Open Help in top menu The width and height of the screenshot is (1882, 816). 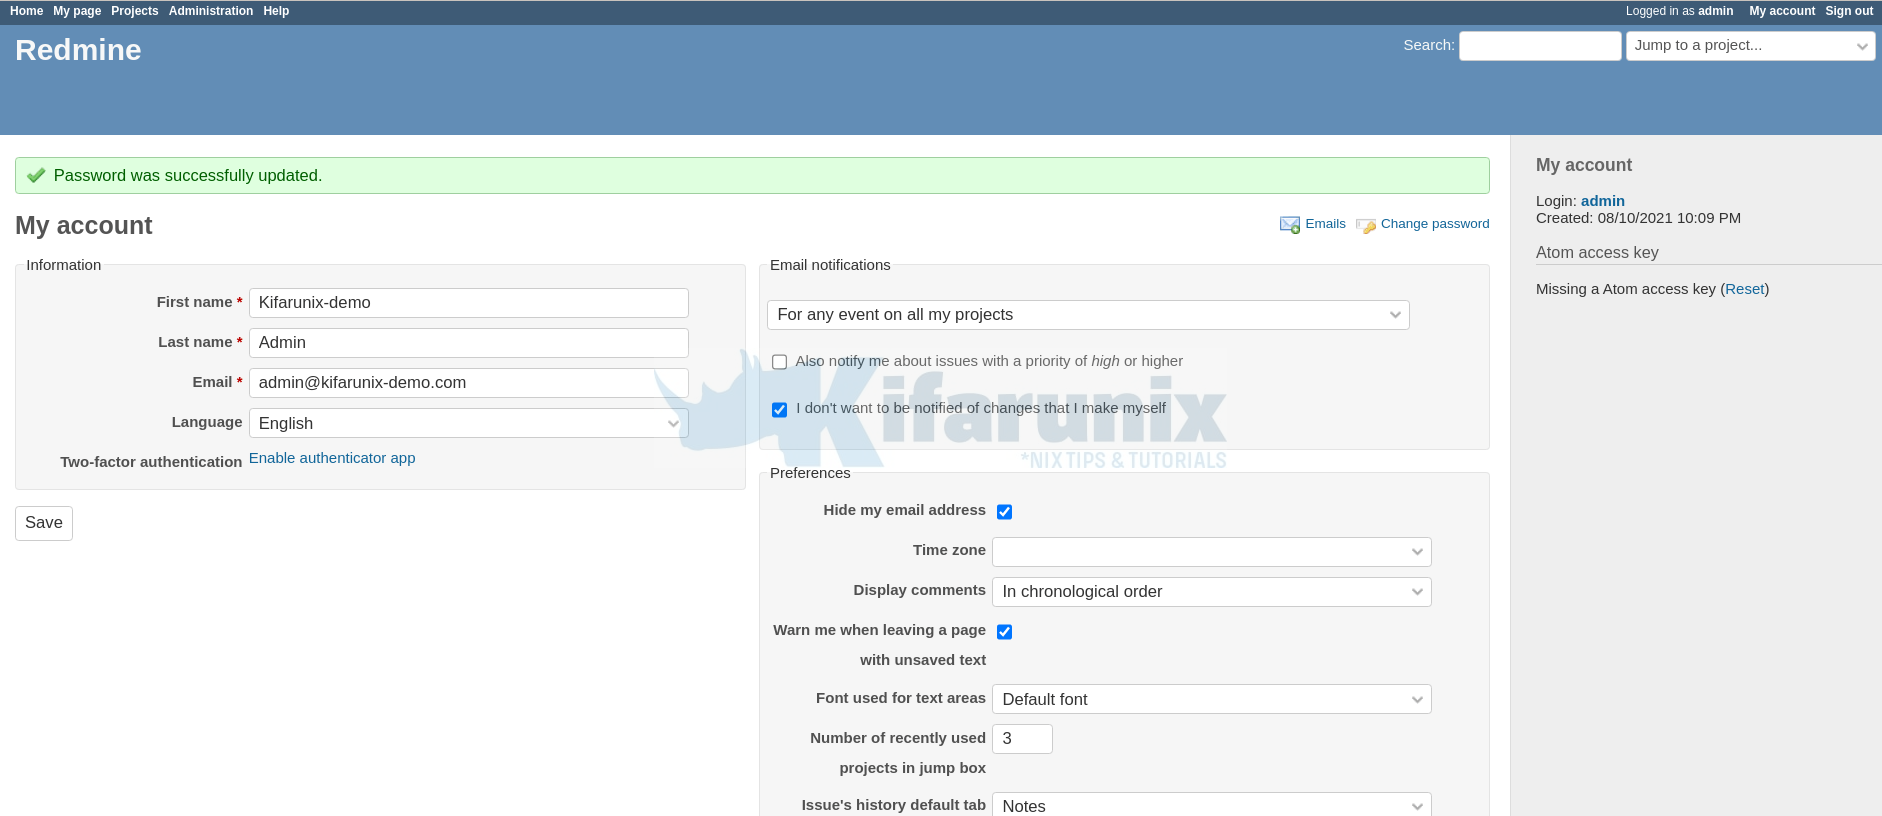tap(276, 11)
